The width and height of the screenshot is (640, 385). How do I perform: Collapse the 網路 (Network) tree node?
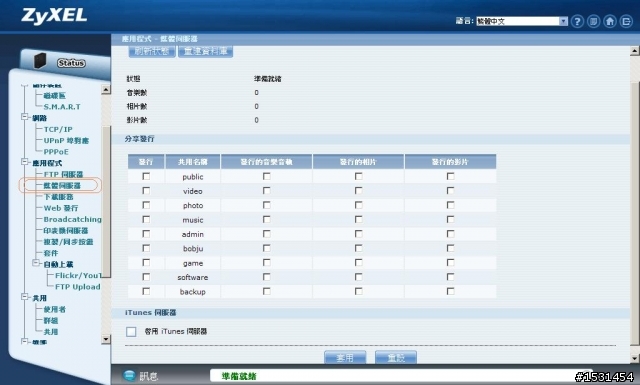24,117
